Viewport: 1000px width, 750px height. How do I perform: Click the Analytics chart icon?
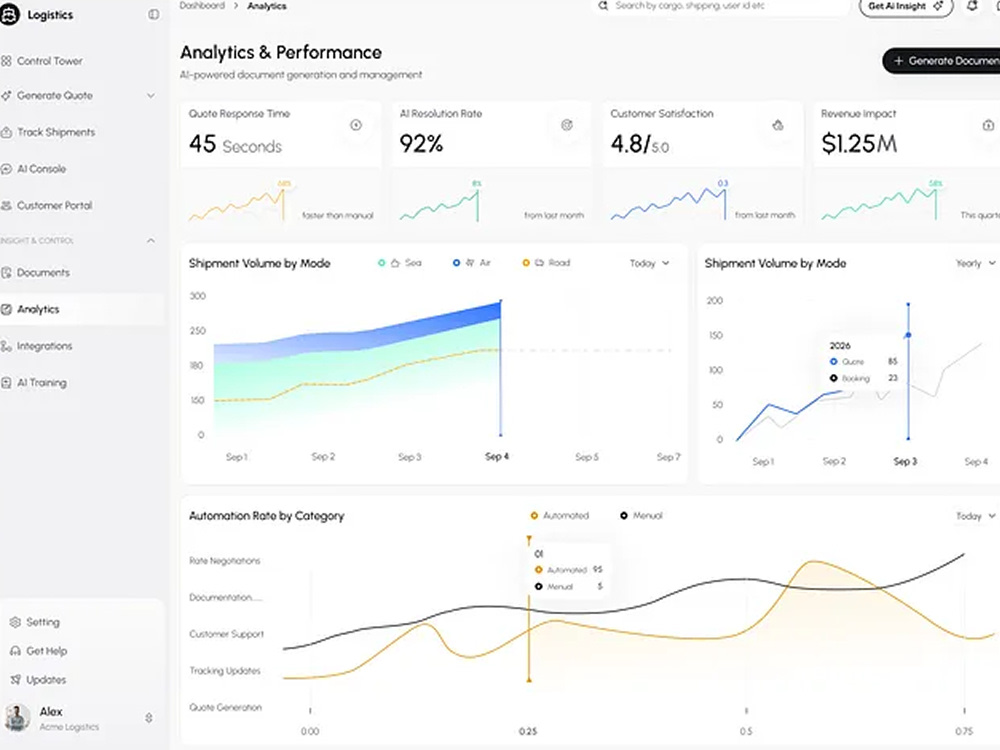tap(6, 309)
